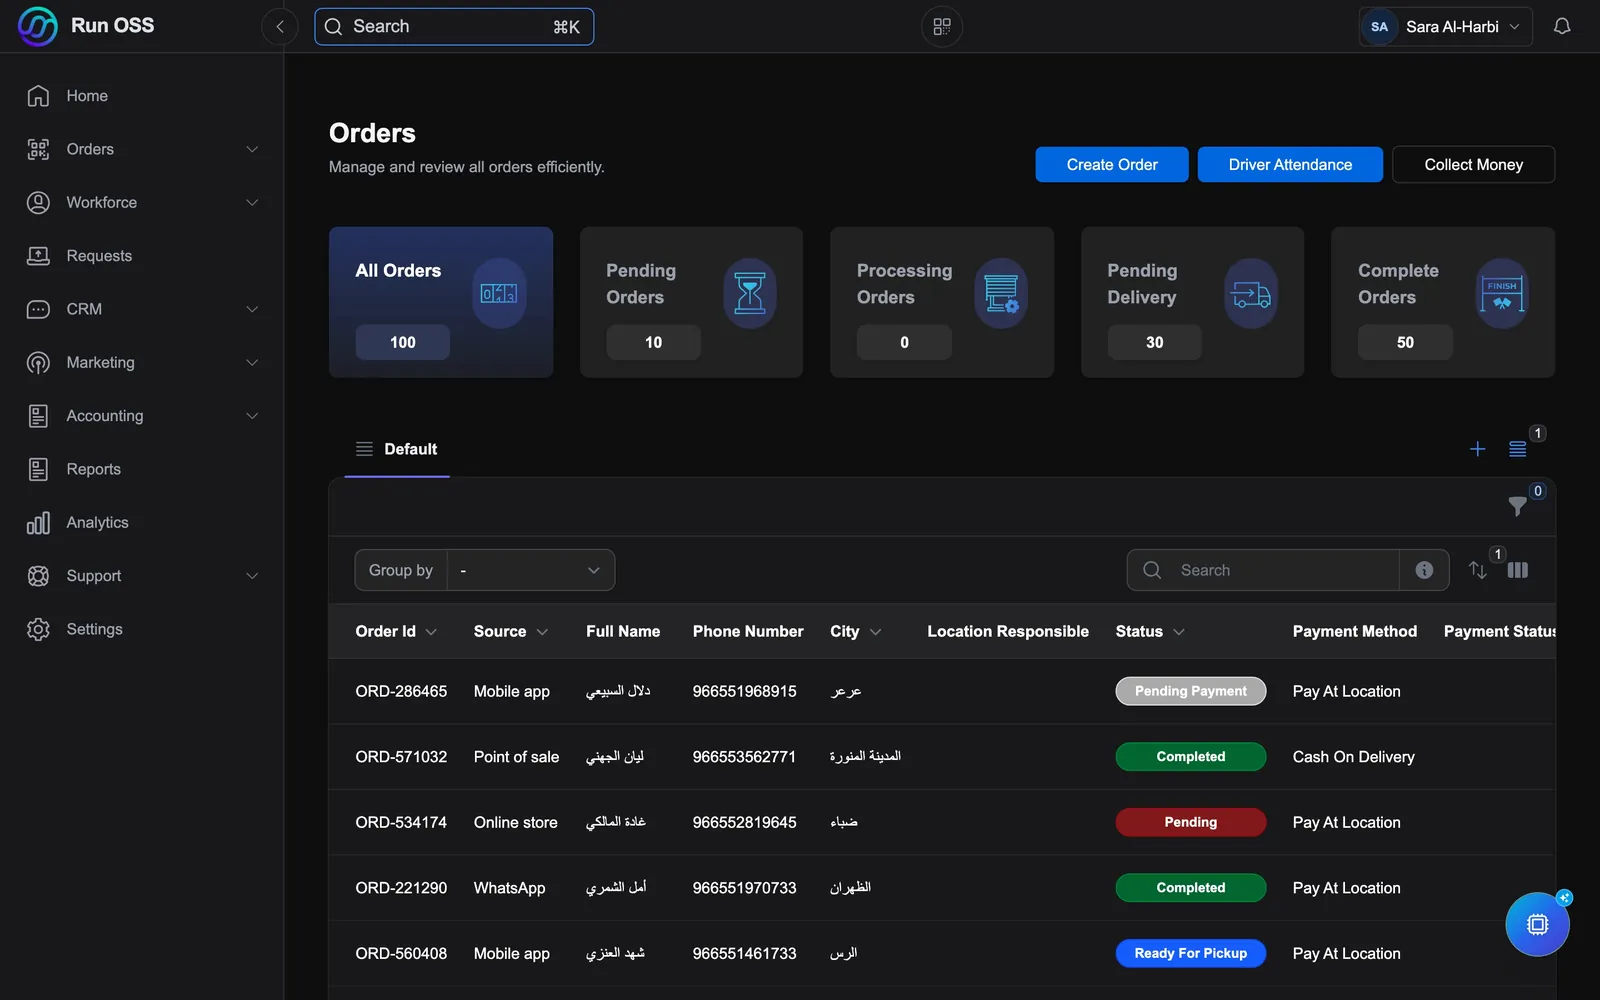Select the Pending Delivery card
The image size is (1600, 1000).
click(1192, 302)
